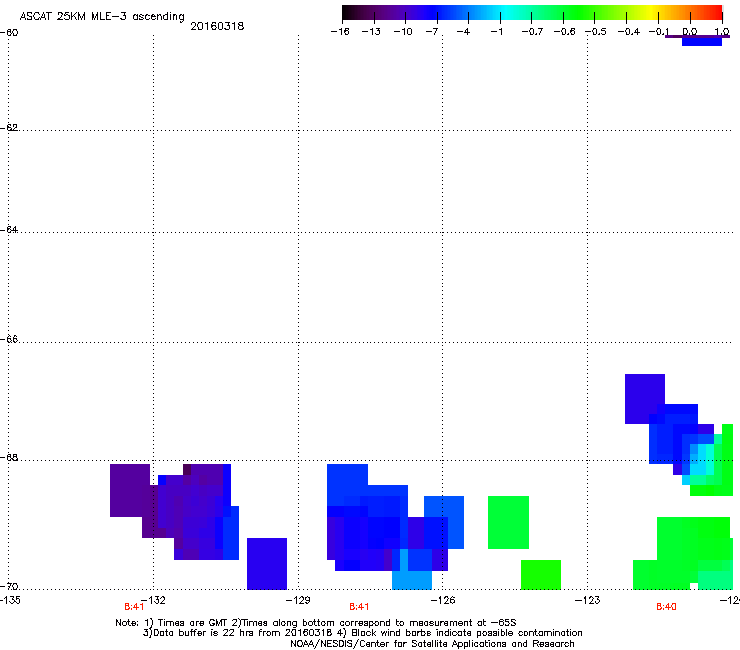Click the -126 longitude axis label
The image size is (740, 650).
pyautogui.click(x=443, y=600)
